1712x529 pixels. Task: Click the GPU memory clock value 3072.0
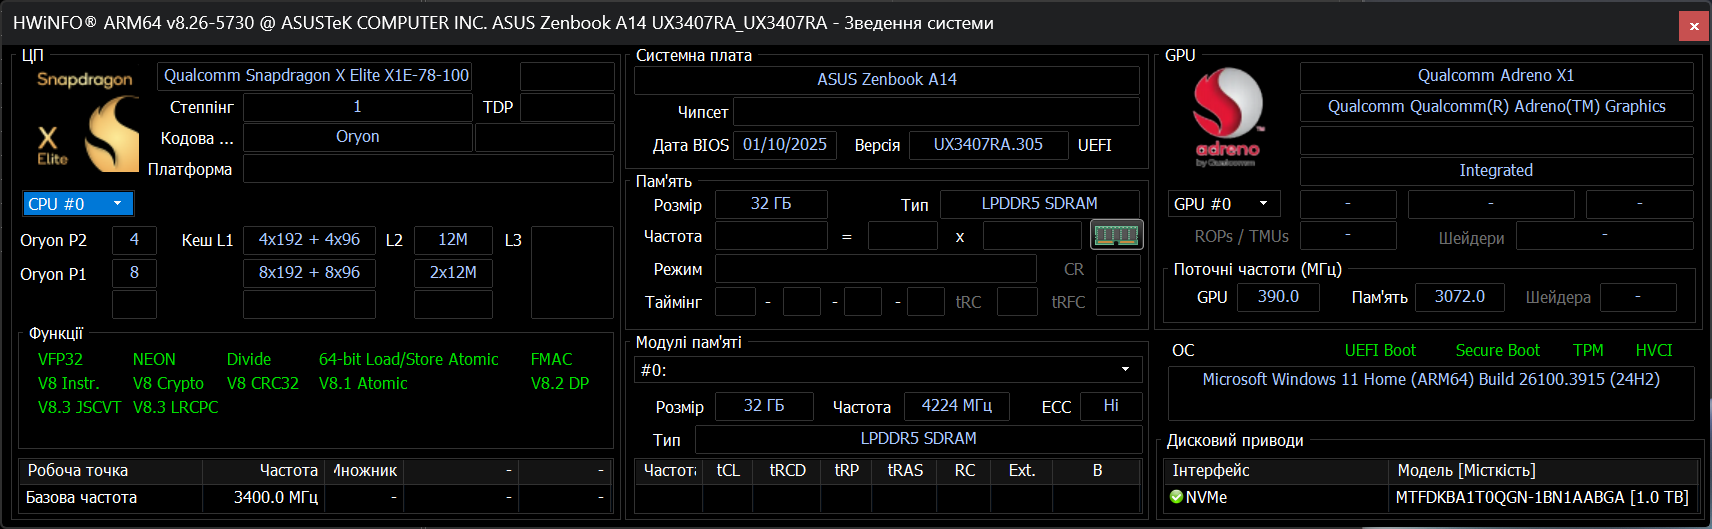(1460, 297)
